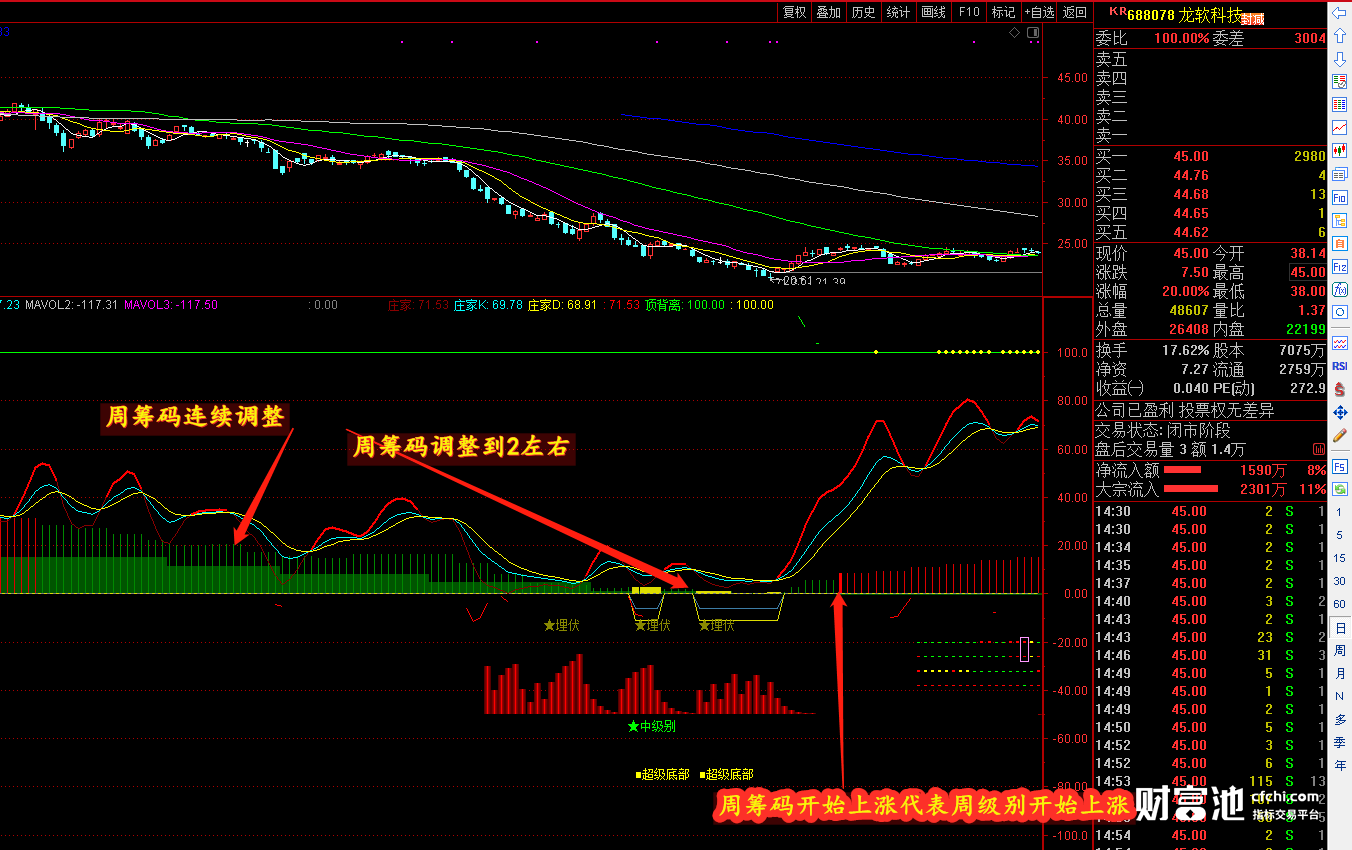This screenshot has width=1352, height=850.
Task: Click the 净流入额 row
Action: coord(1210,470)
